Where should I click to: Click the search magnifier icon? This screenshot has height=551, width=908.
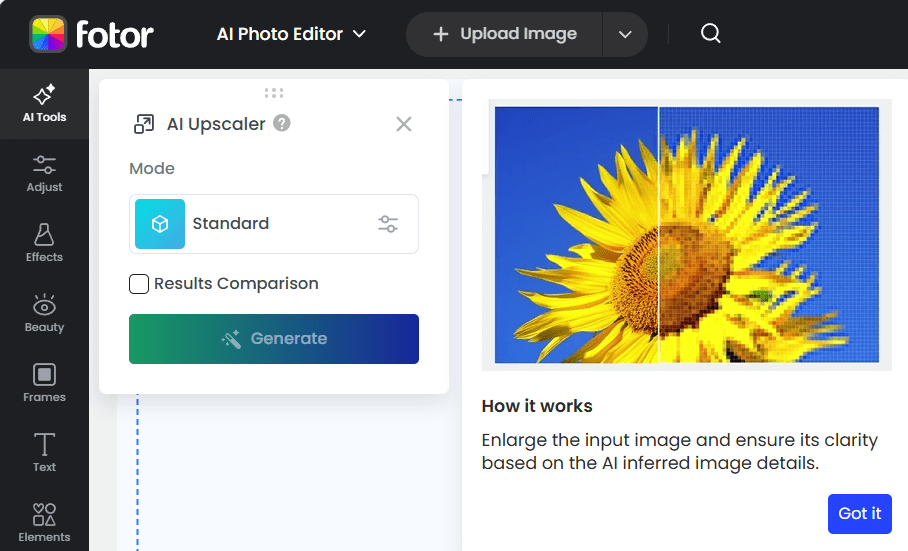click(711, 34)
